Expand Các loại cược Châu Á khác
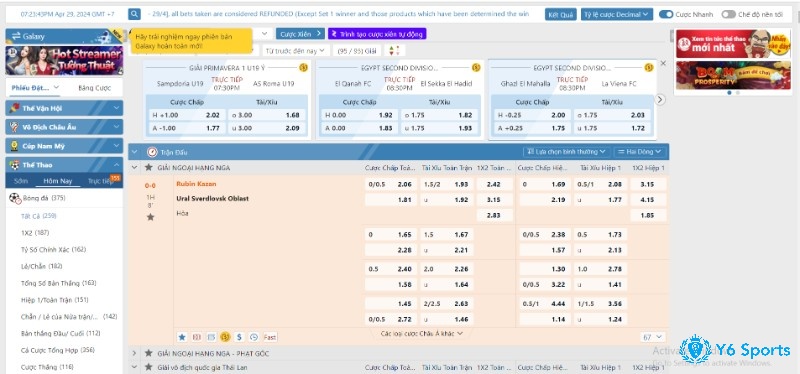 pos(421,333)
